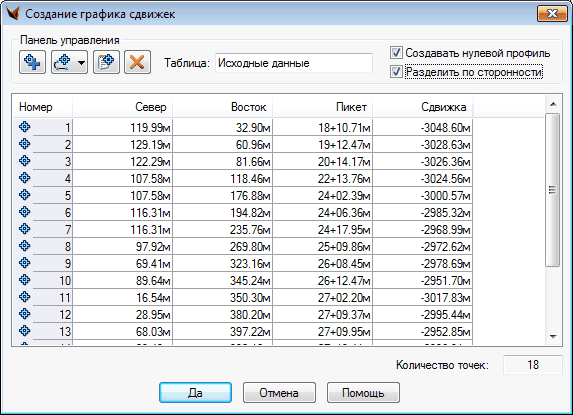
Task: Edit the Таблица field 'Исходные данные'
Action: (x=294, y=63)
